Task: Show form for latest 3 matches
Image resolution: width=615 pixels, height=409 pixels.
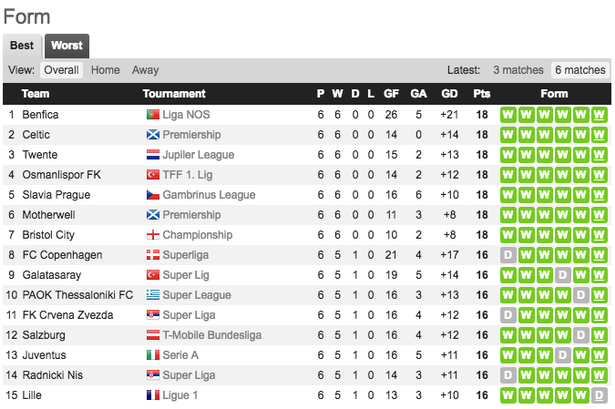Action: point(517,70)
